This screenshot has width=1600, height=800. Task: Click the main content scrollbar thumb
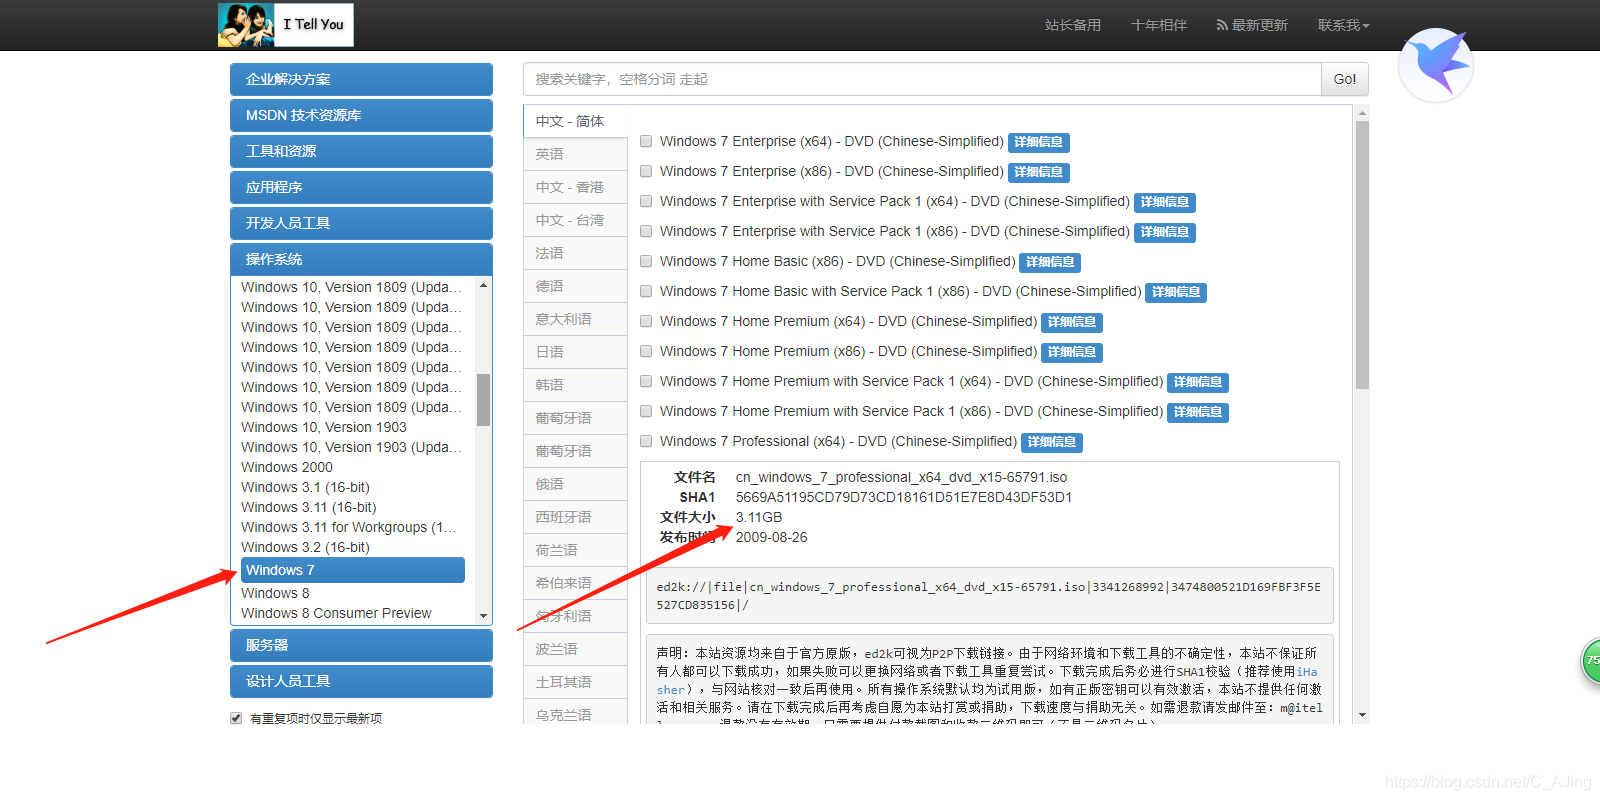(1362, 255)
